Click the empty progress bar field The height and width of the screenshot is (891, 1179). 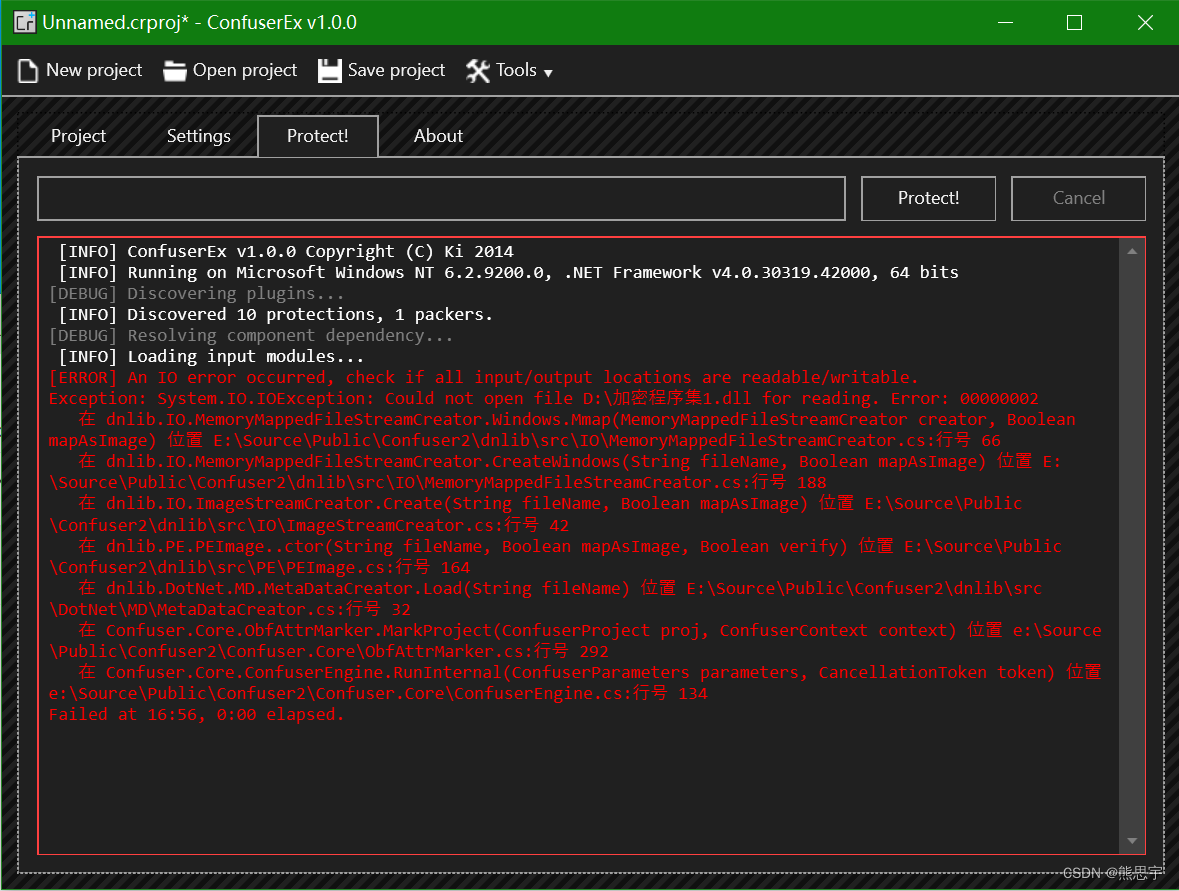click(x=441, y=199)
